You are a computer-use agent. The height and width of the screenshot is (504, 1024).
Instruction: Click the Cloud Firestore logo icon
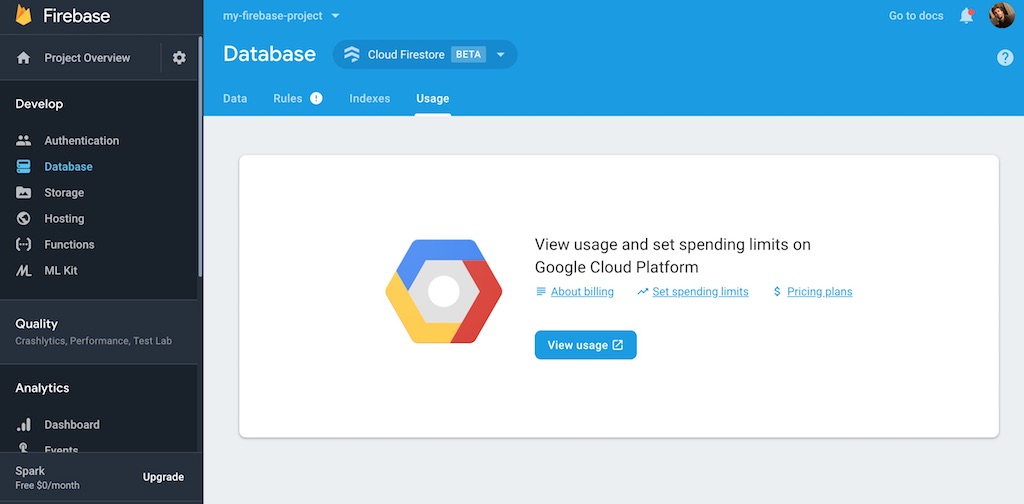(351, 55)
